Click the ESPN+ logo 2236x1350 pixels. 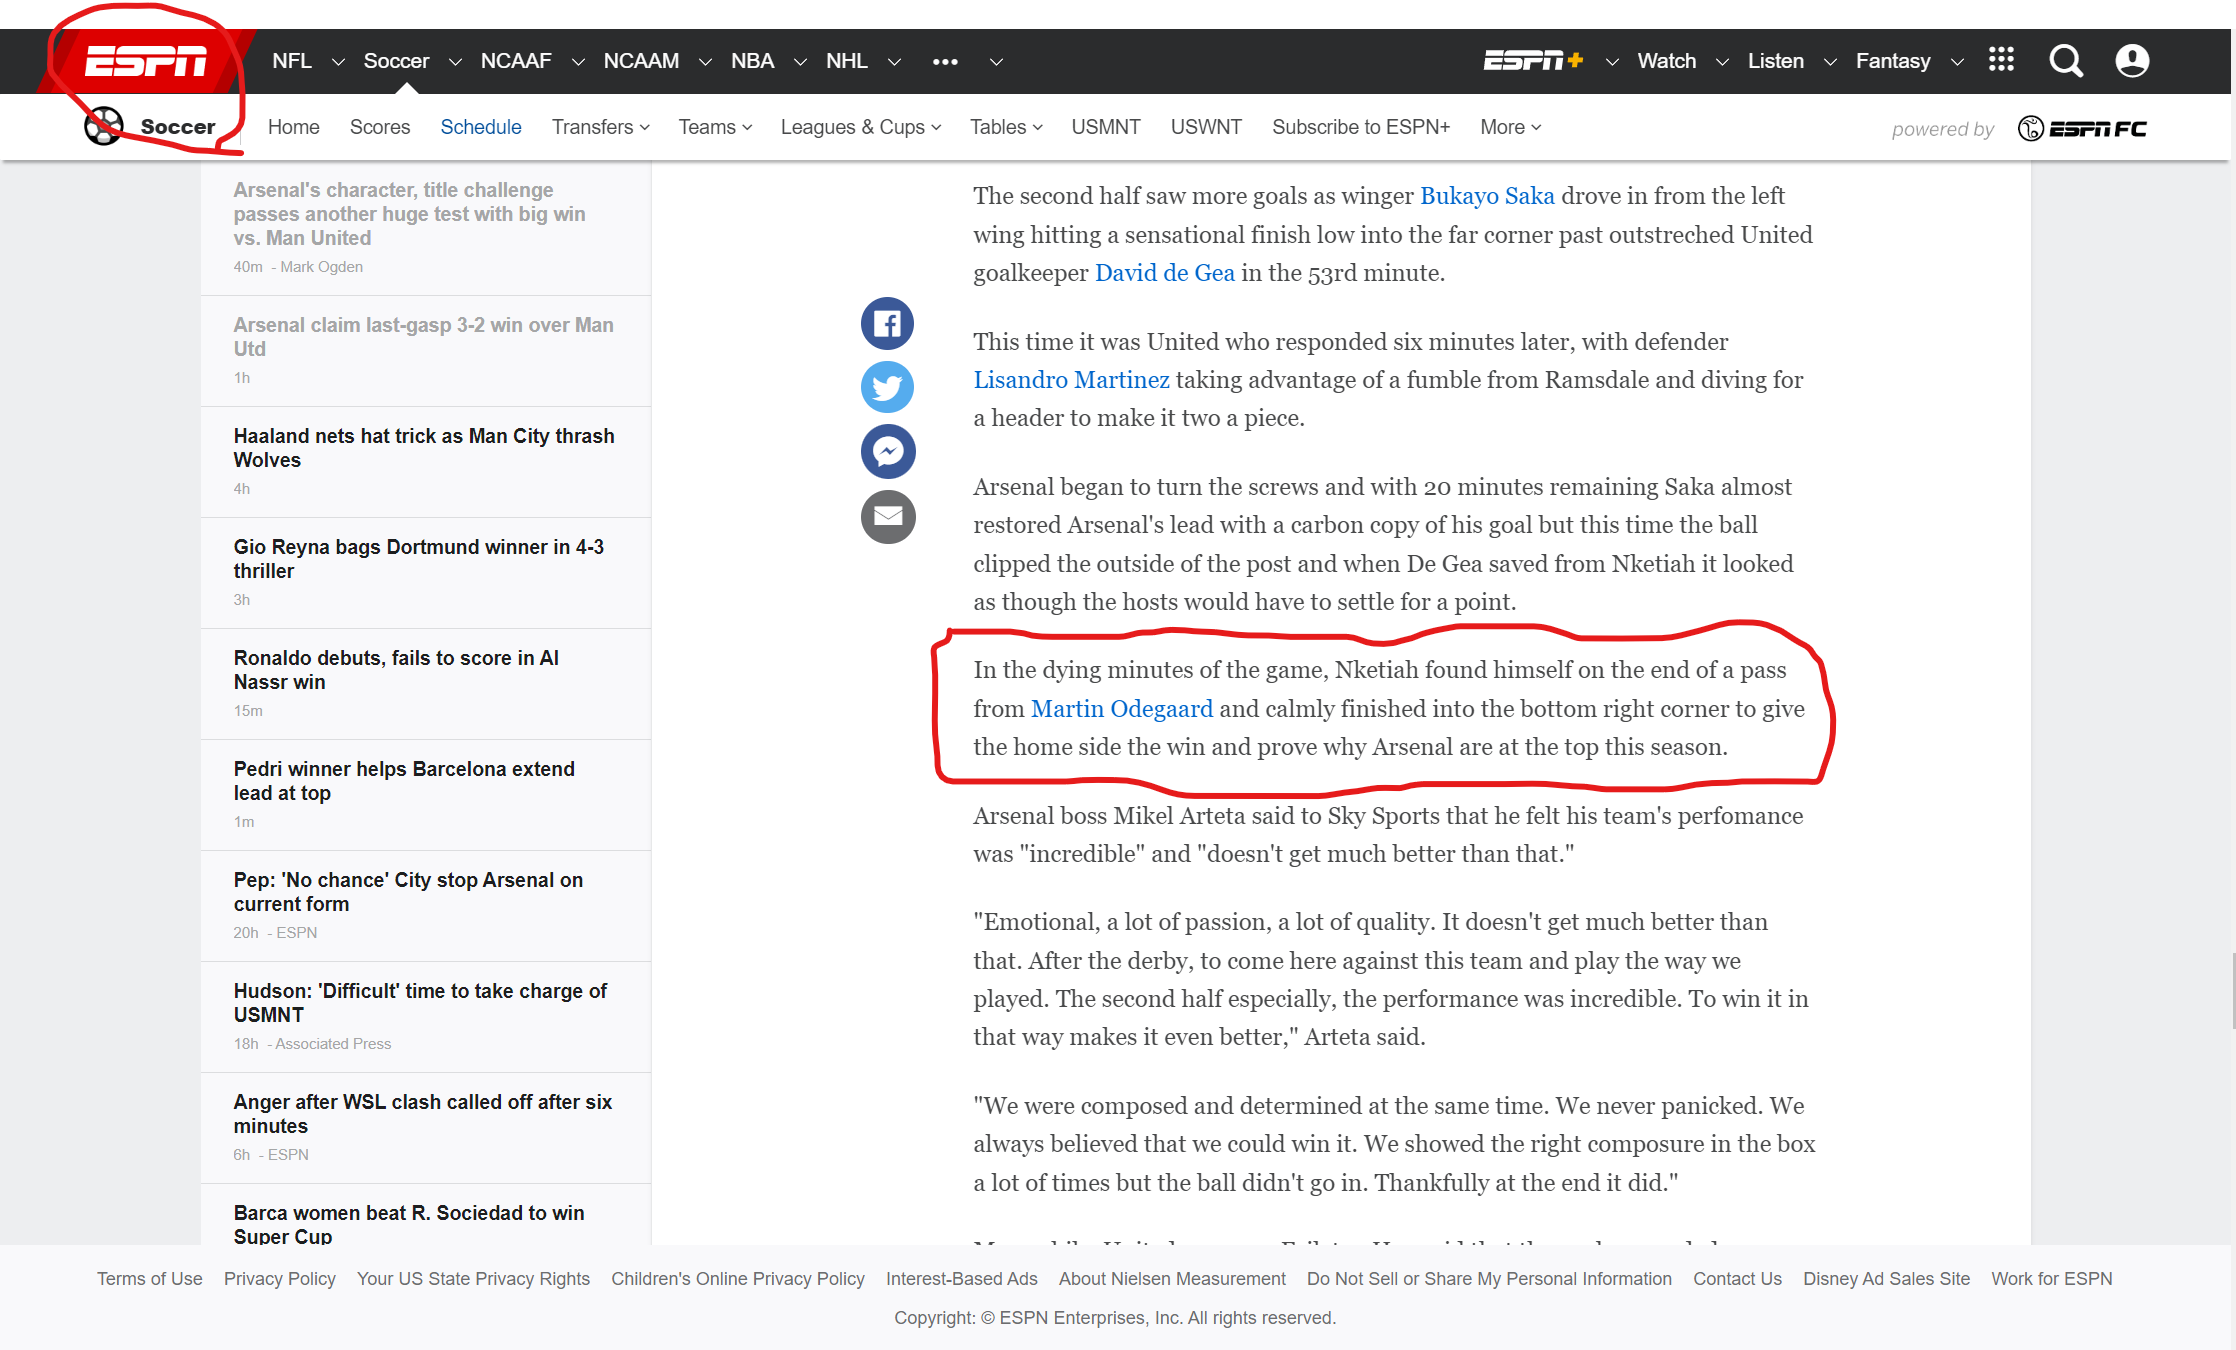click(1532, 61)
